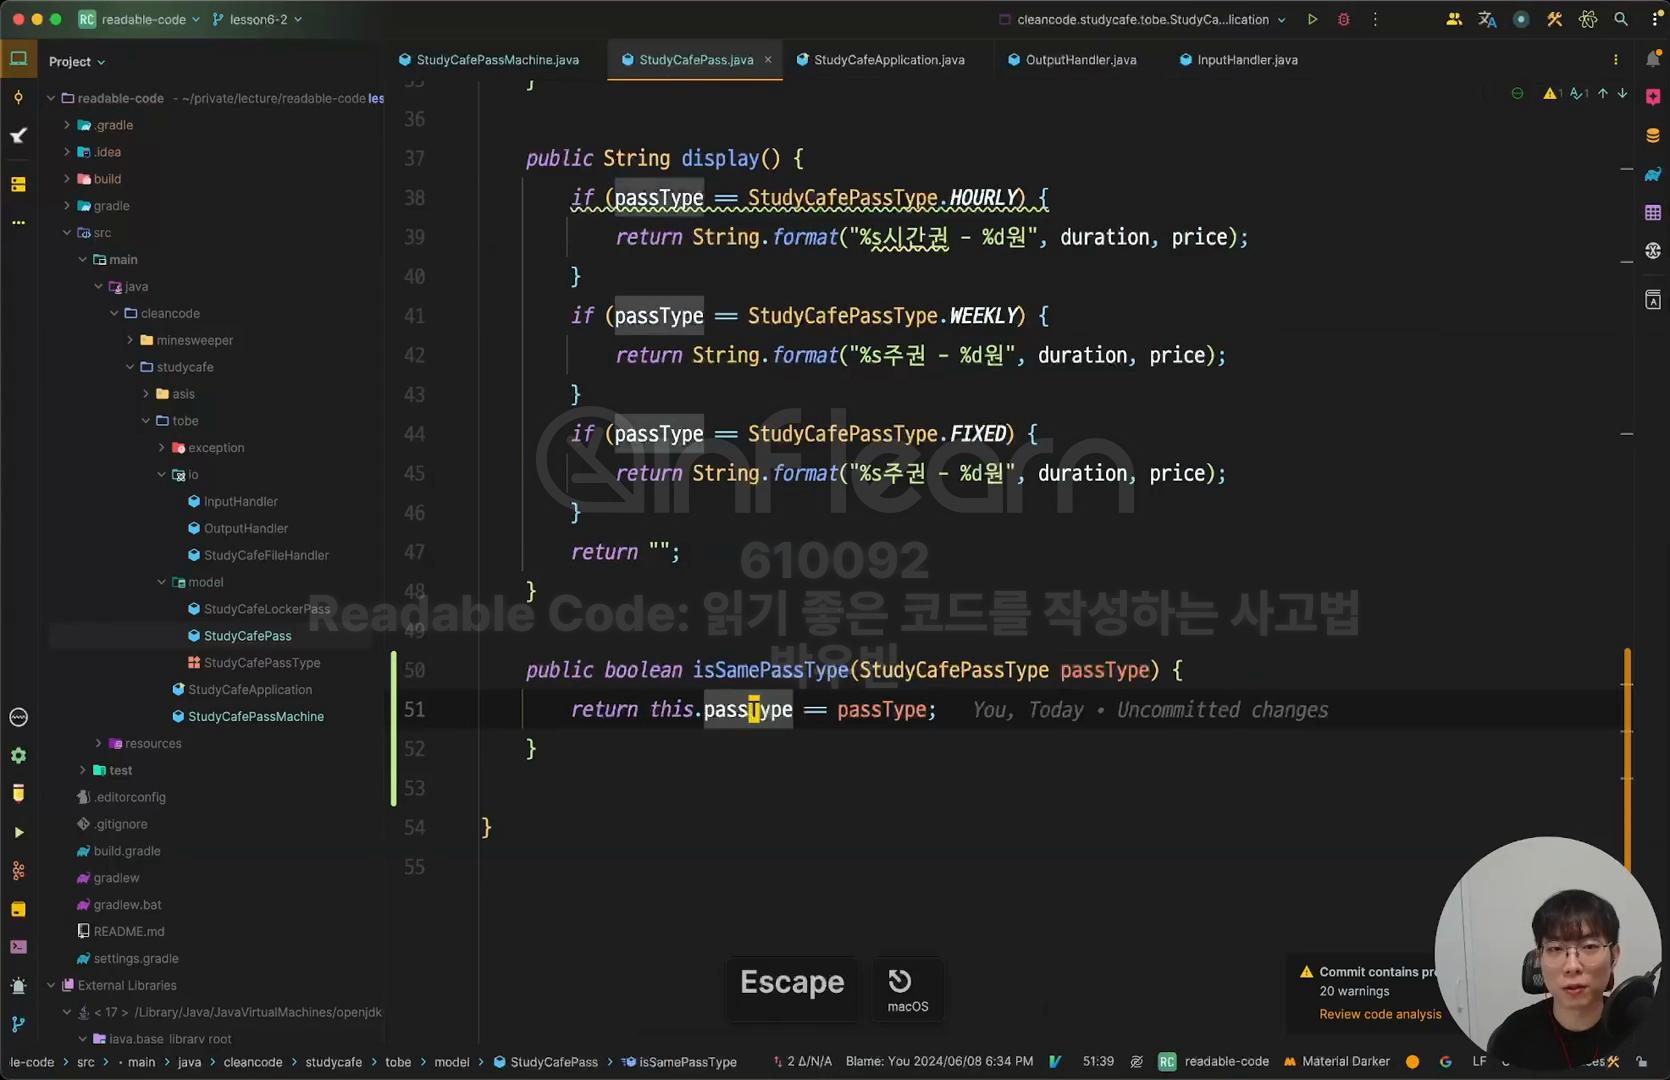Collapse the tobe package

(x=146, y=421)
